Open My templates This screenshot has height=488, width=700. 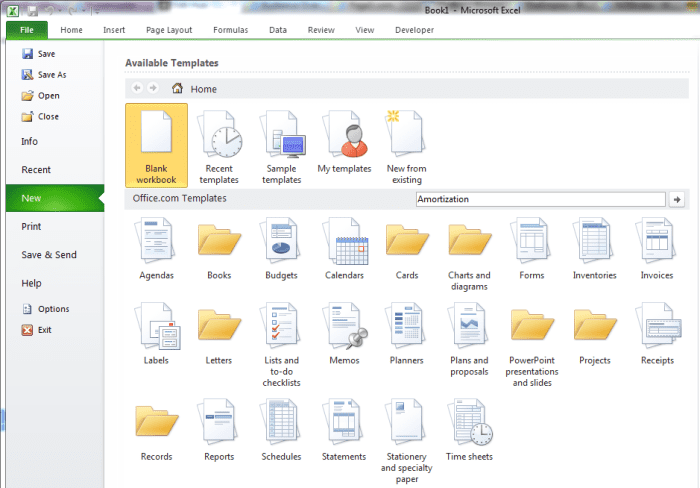pos(344,142)
